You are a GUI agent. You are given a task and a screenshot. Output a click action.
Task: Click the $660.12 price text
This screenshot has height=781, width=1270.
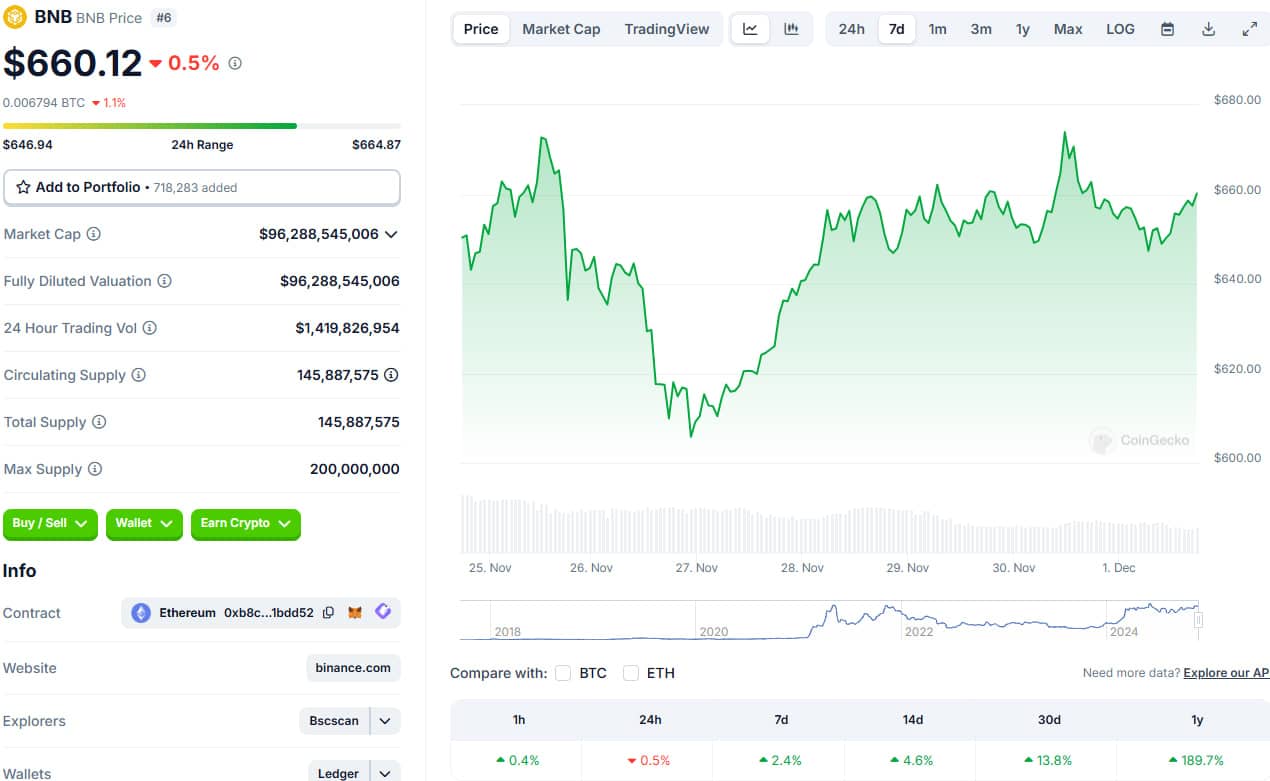(x=73, y=63)
